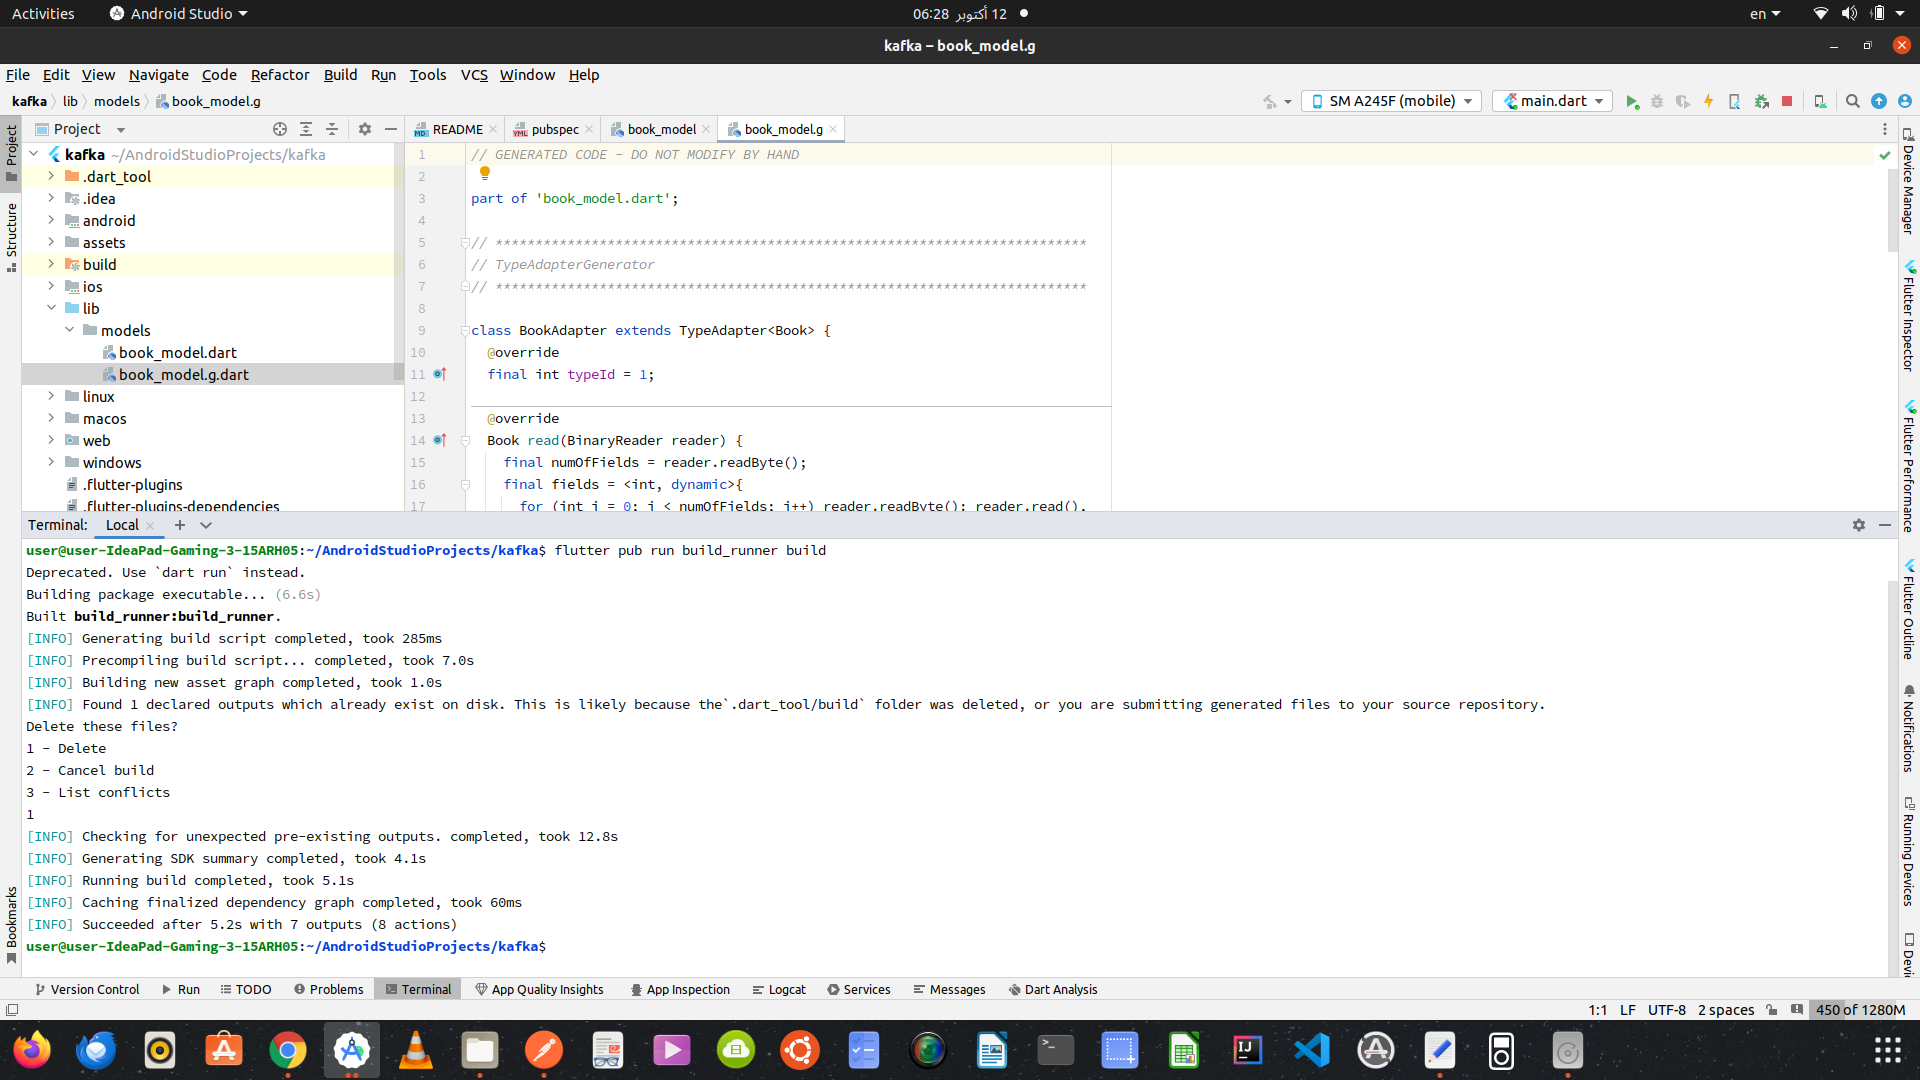The image size is (1920, 1080).
Task: Open the SM A245F device selector dropdown
Action: pos(1392,101)
